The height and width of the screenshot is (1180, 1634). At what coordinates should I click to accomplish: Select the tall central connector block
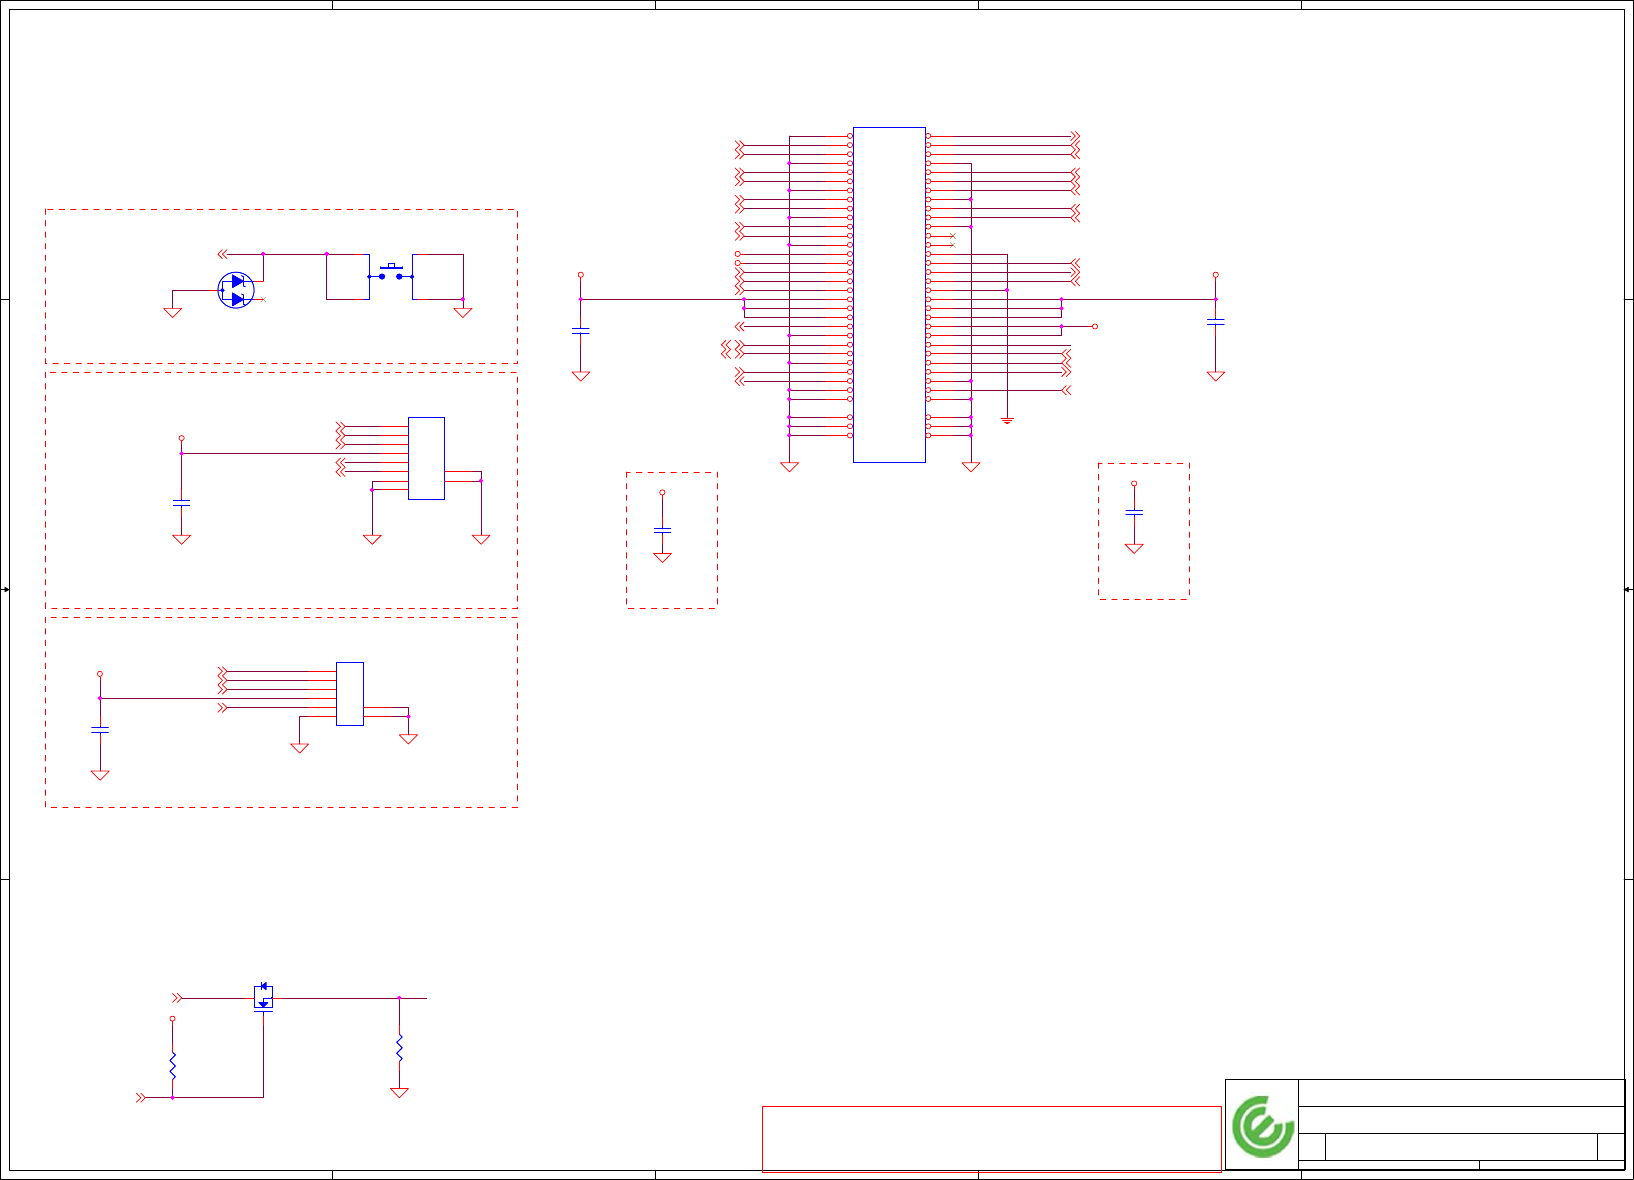pos(889,295)
